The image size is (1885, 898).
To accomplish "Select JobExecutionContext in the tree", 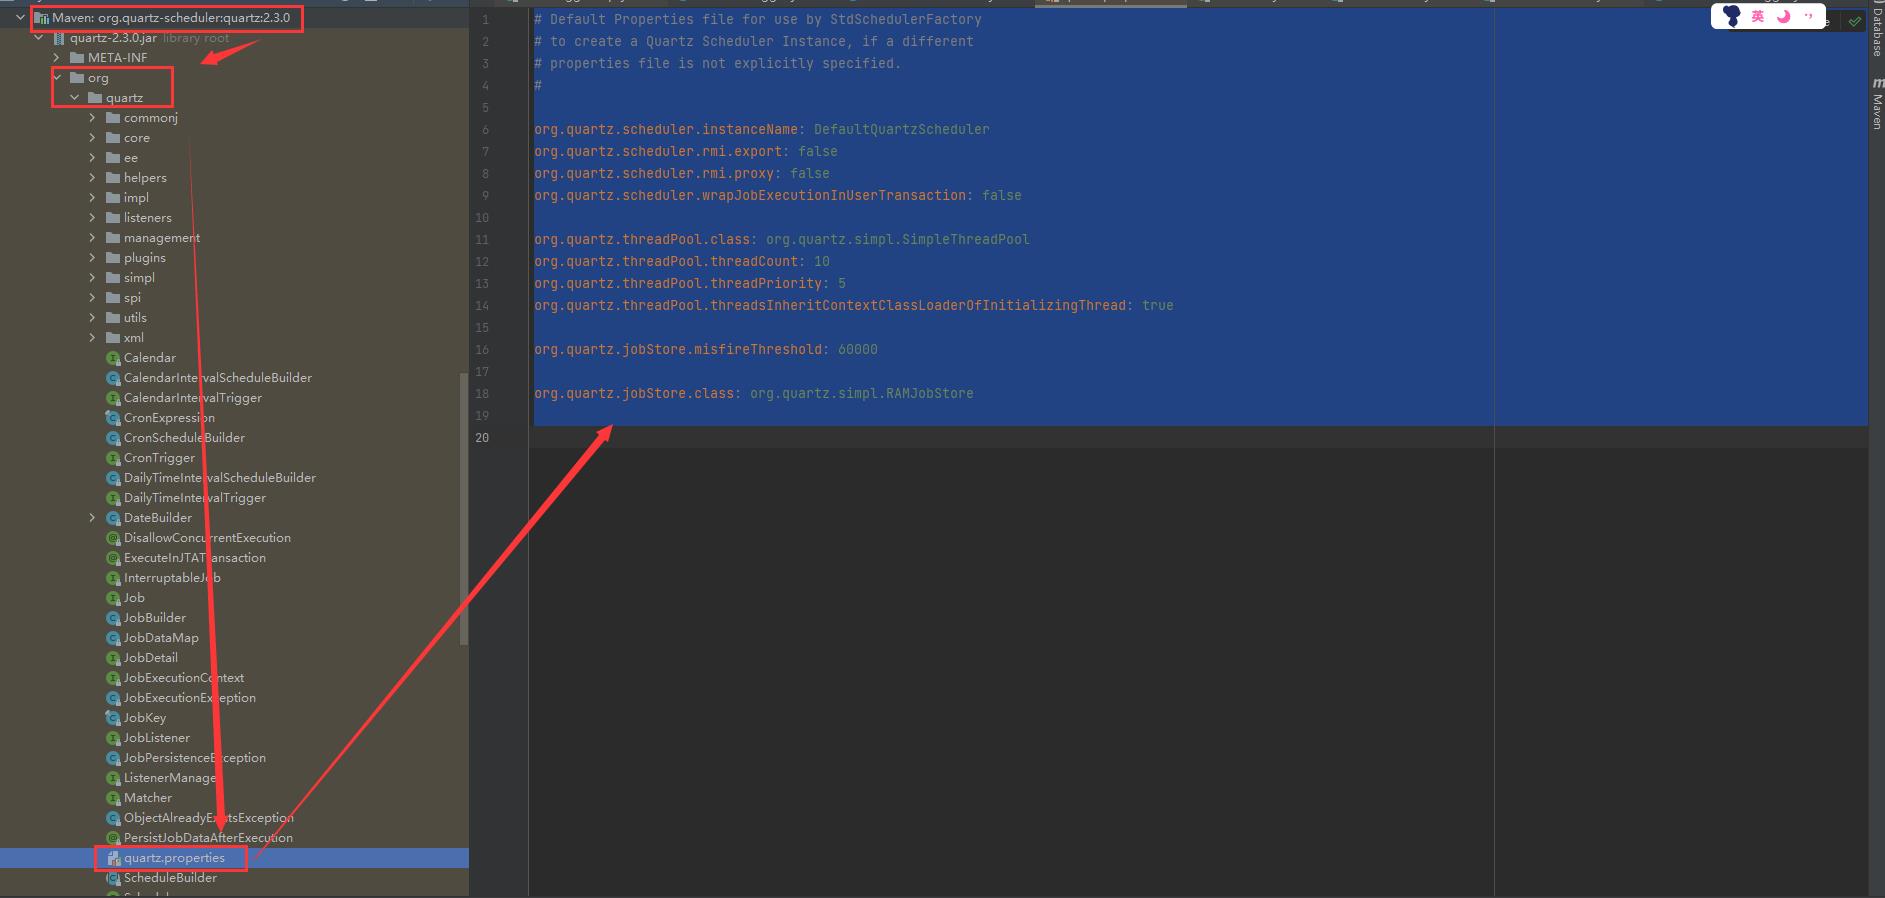I will [x=184, y=677].
